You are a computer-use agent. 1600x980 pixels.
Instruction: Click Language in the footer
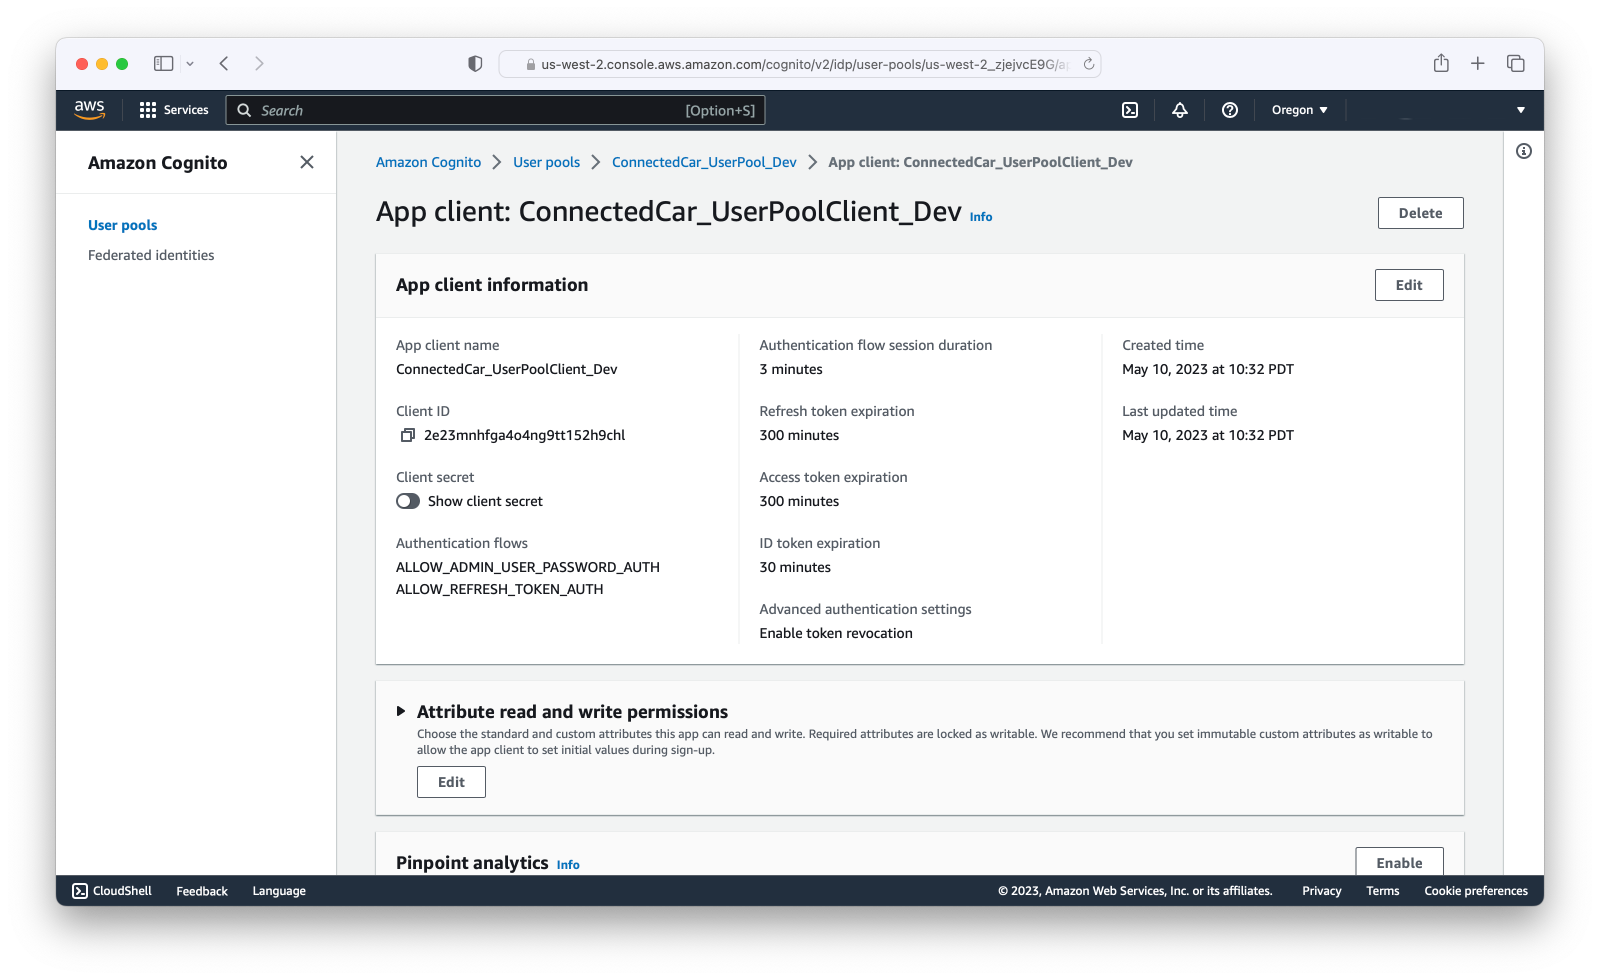tap(279, 891)
